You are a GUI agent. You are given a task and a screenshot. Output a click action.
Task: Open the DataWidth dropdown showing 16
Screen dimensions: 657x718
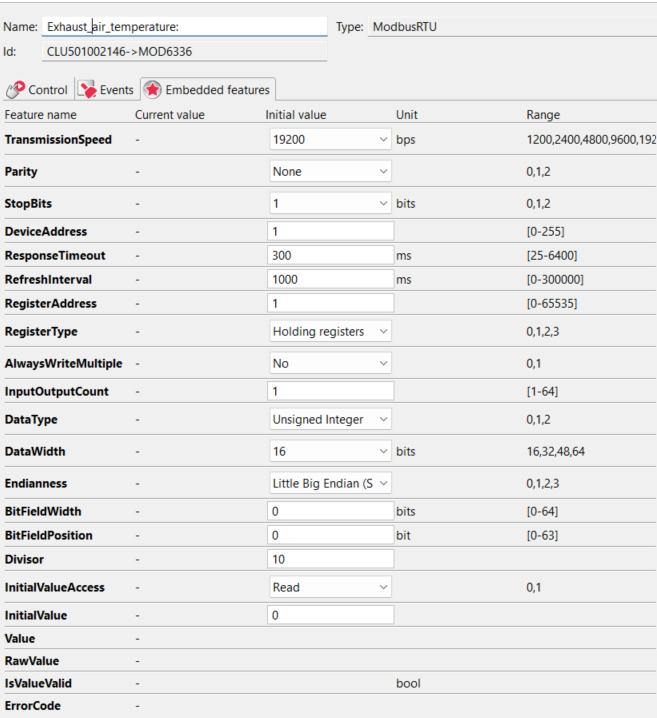coord(330,451)
